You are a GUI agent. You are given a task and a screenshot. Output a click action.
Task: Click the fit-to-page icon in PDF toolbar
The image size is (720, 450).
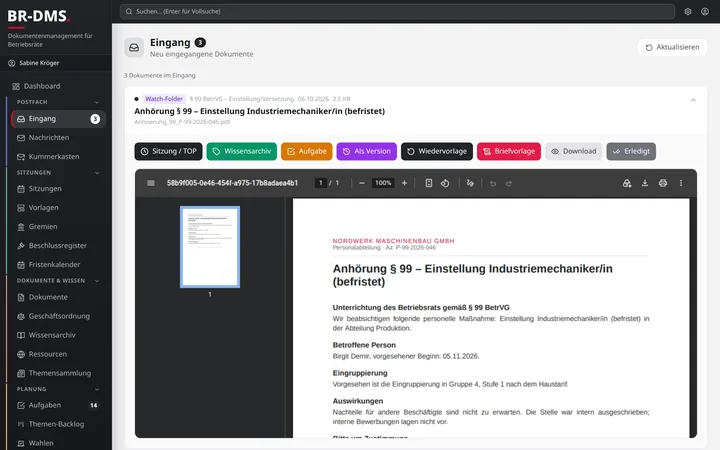pos(428,183)
